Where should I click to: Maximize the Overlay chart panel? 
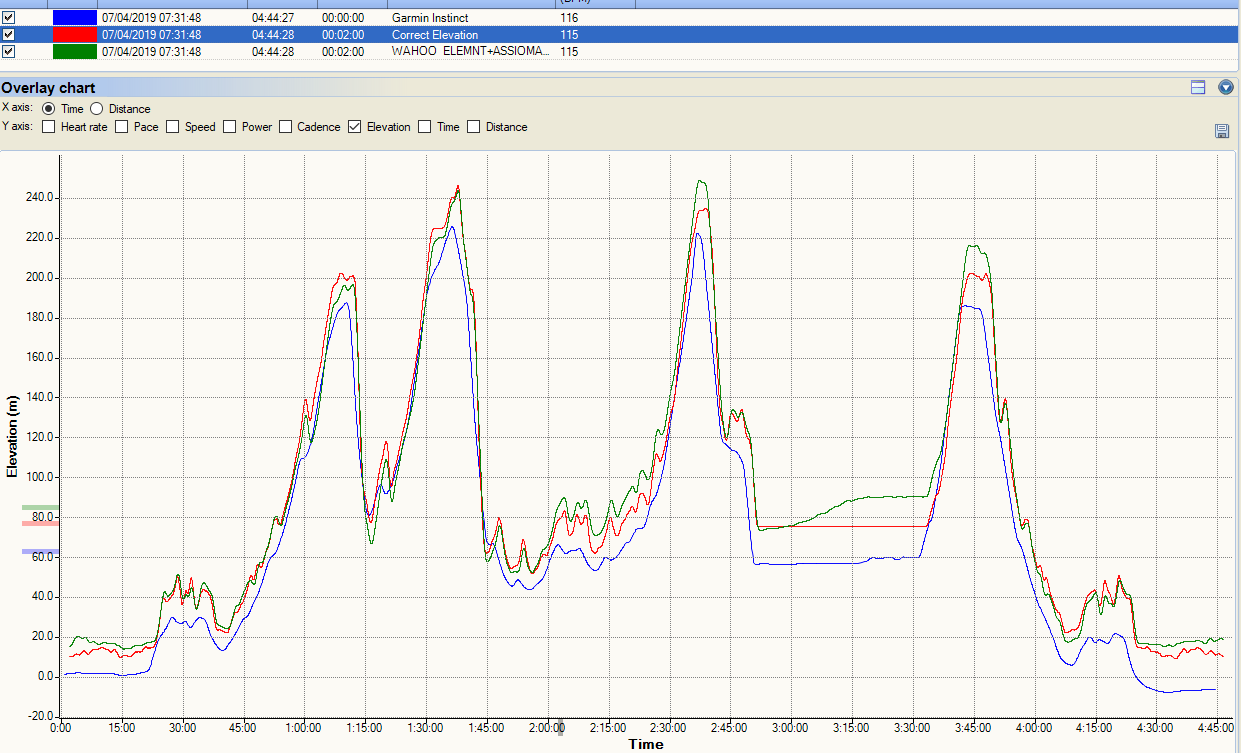[1198, 88]
